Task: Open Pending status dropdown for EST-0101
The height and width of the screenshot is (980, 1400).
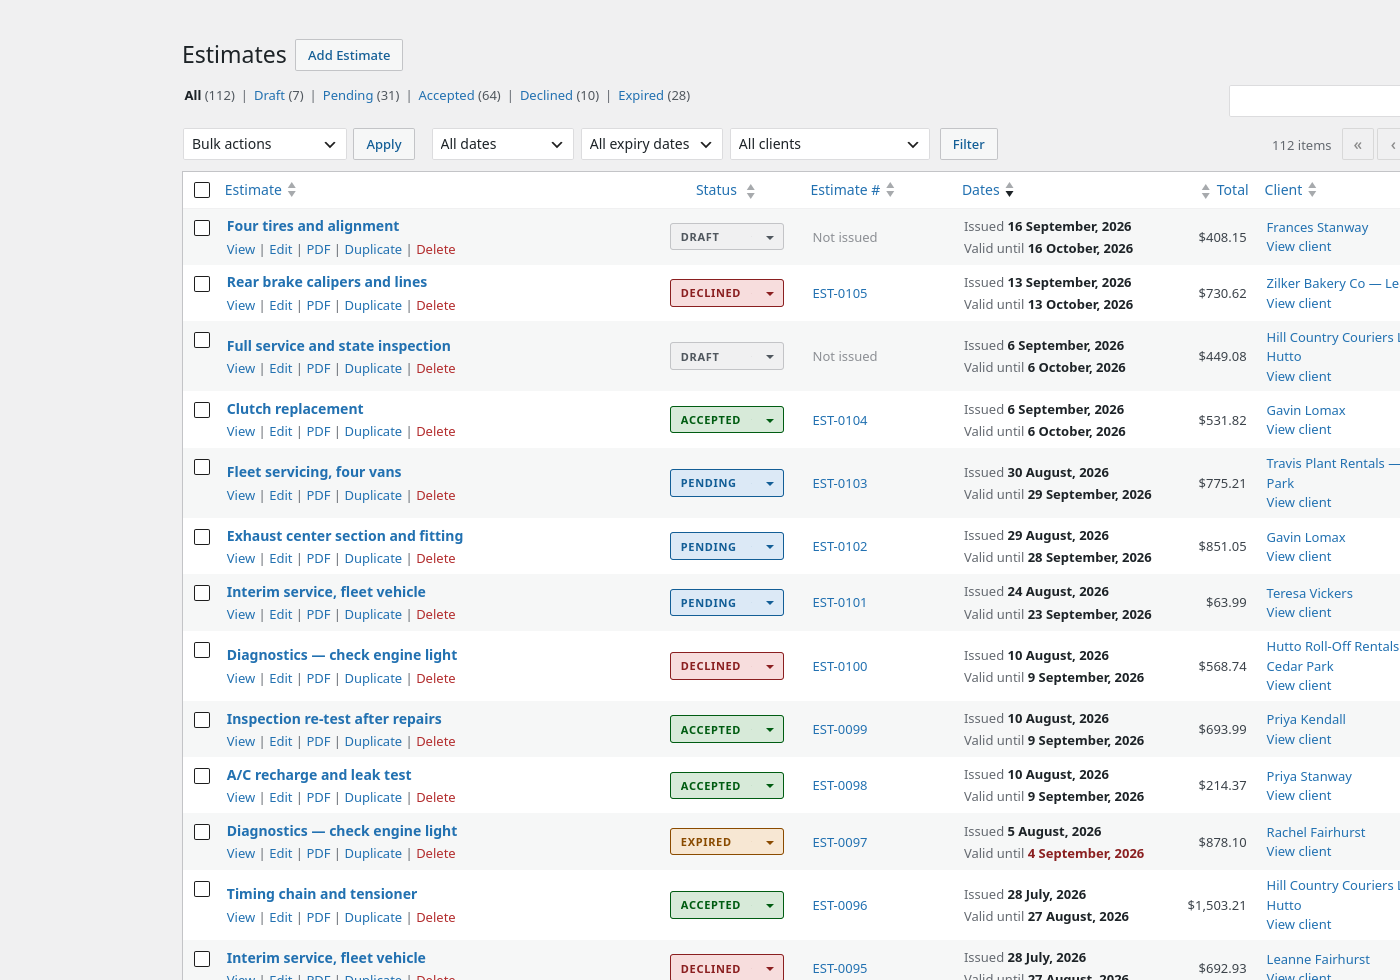Action: point(727,603)
